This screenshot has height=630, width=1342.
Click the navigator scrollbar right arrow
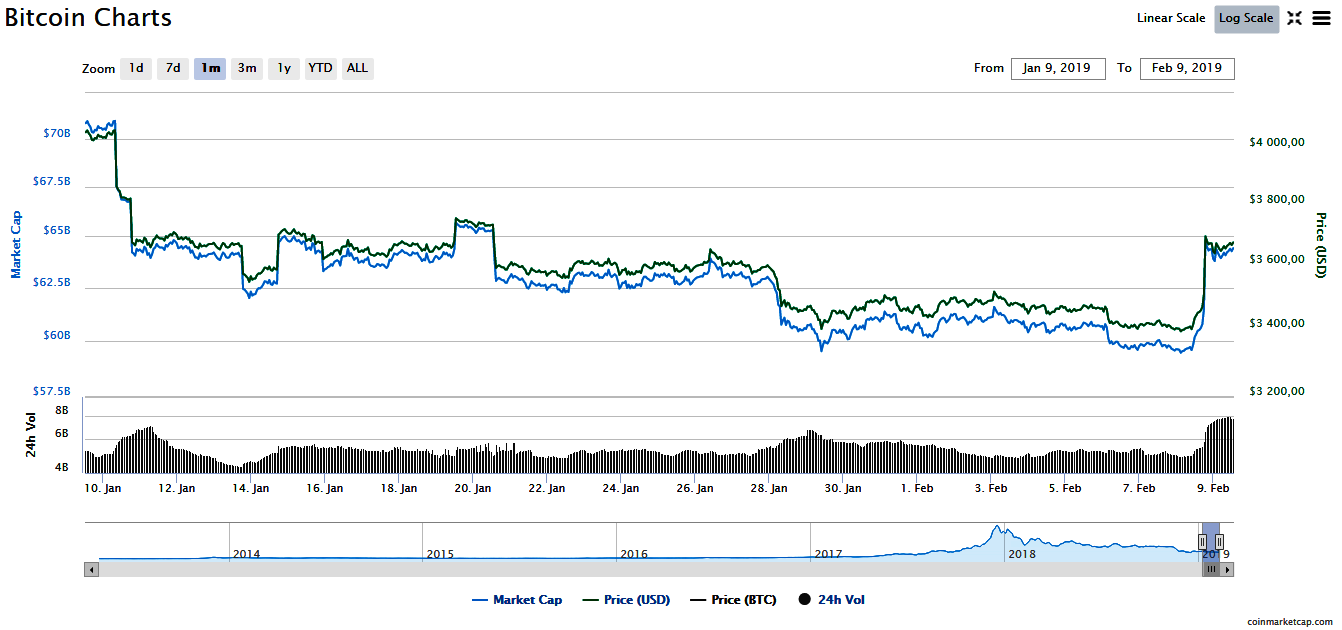click(1228, 569)
